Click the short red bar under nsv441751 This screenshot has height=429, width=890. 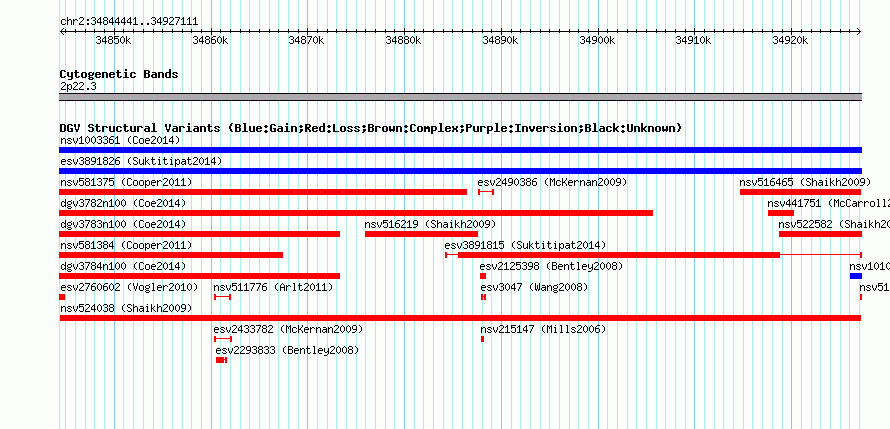click(781, 213)
